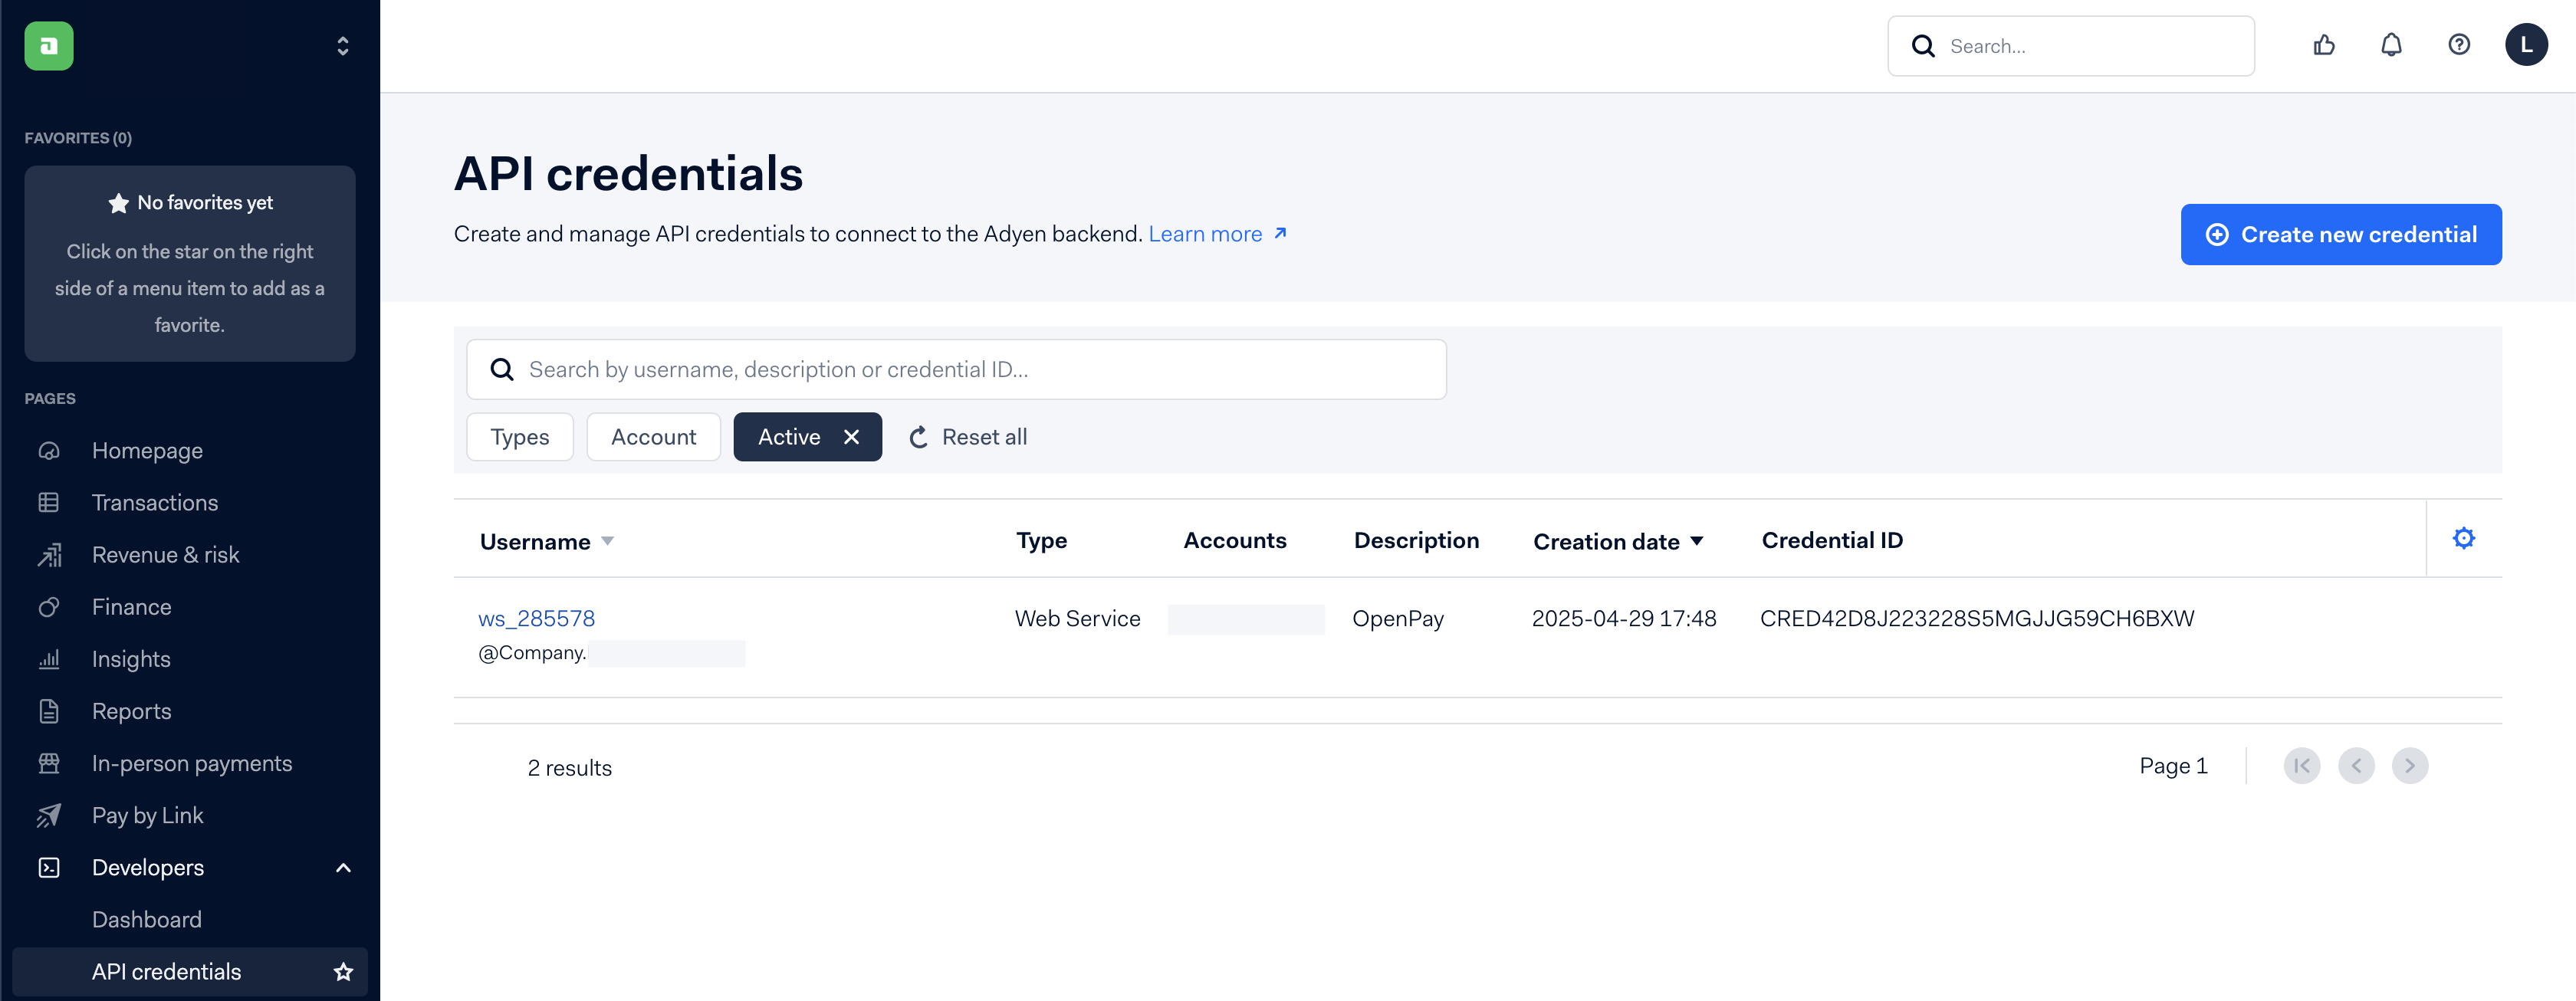
Task: Open the help question mark icon
Action: [x=2459, y=45]
